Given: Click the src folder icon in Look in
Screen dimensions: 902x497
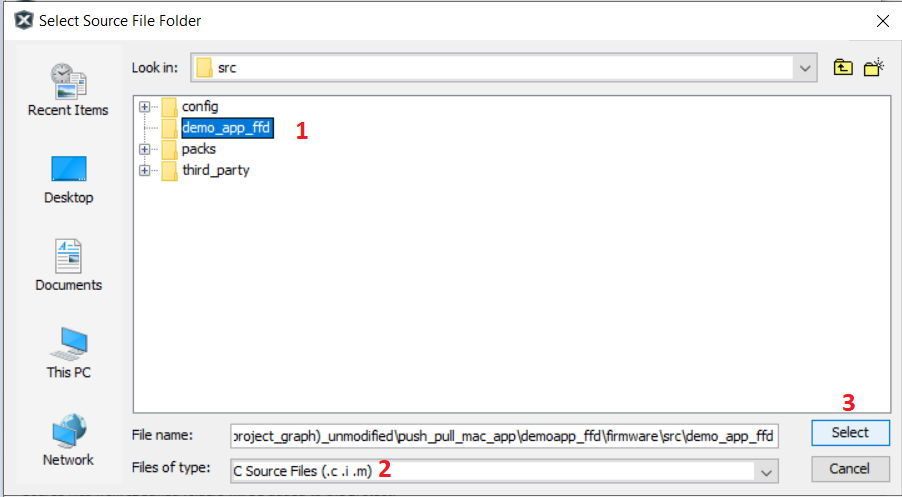Looking at the screenshot, I should [204, 68].
